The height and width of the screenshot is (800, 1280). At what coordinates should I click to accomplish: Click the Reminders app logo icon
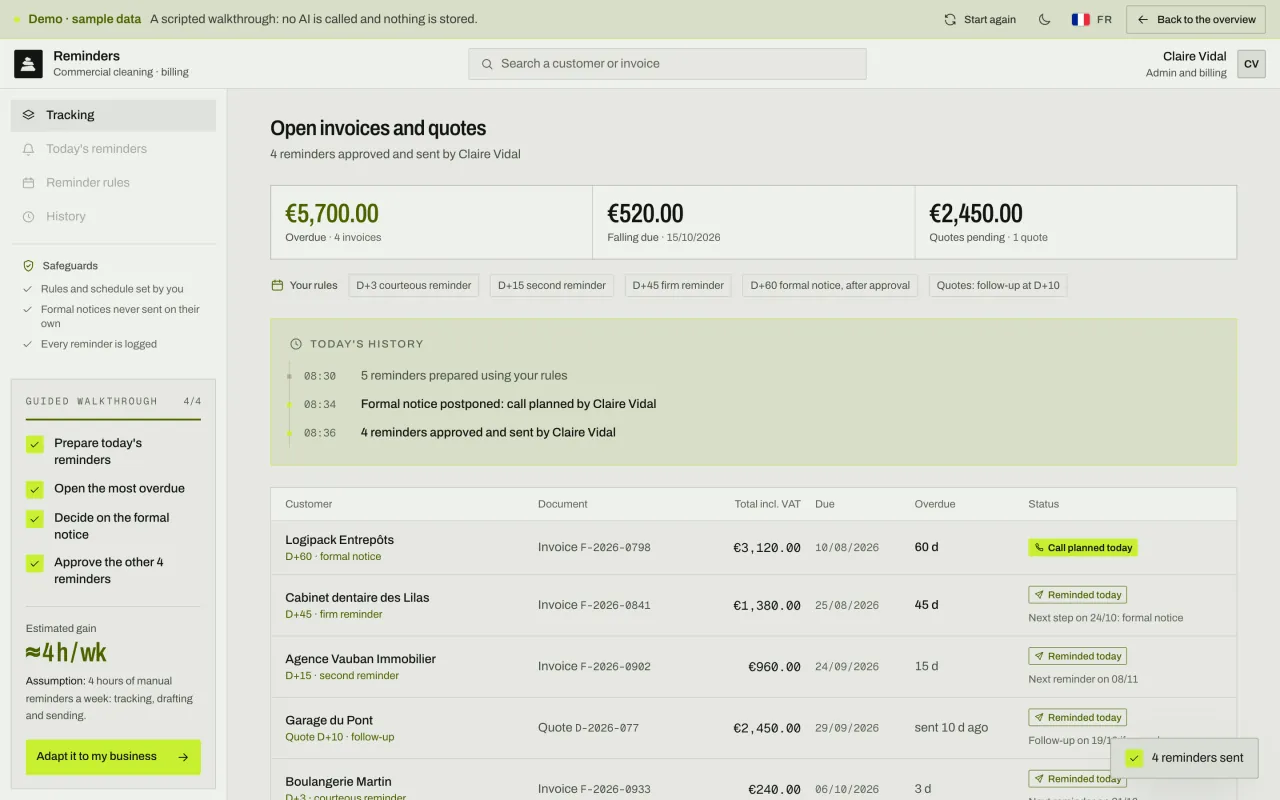[x=28, y=64]
